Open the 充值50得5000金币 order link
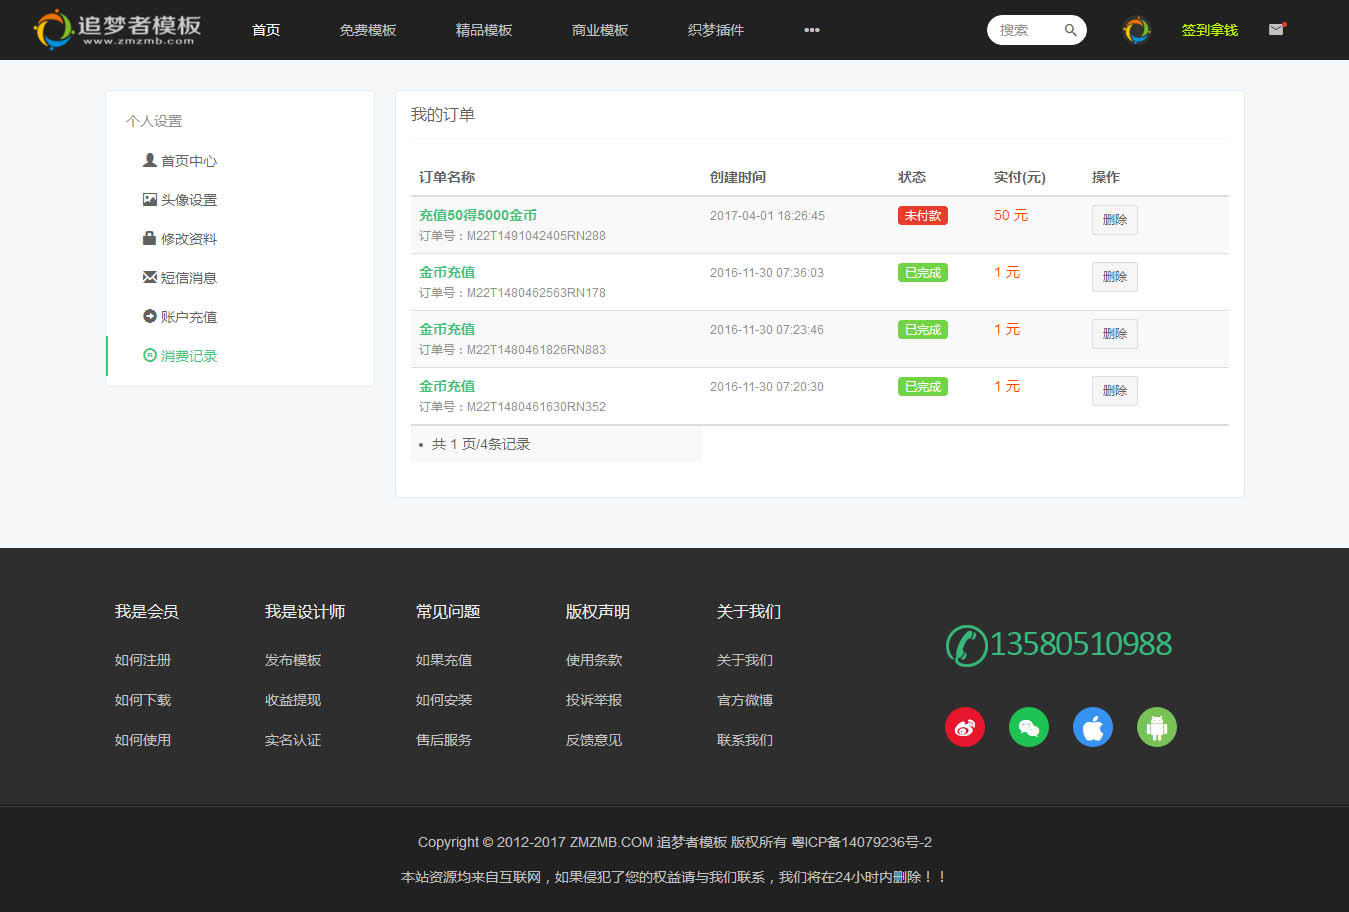This screenshot has width=1349, height=912. coord(478,215)
